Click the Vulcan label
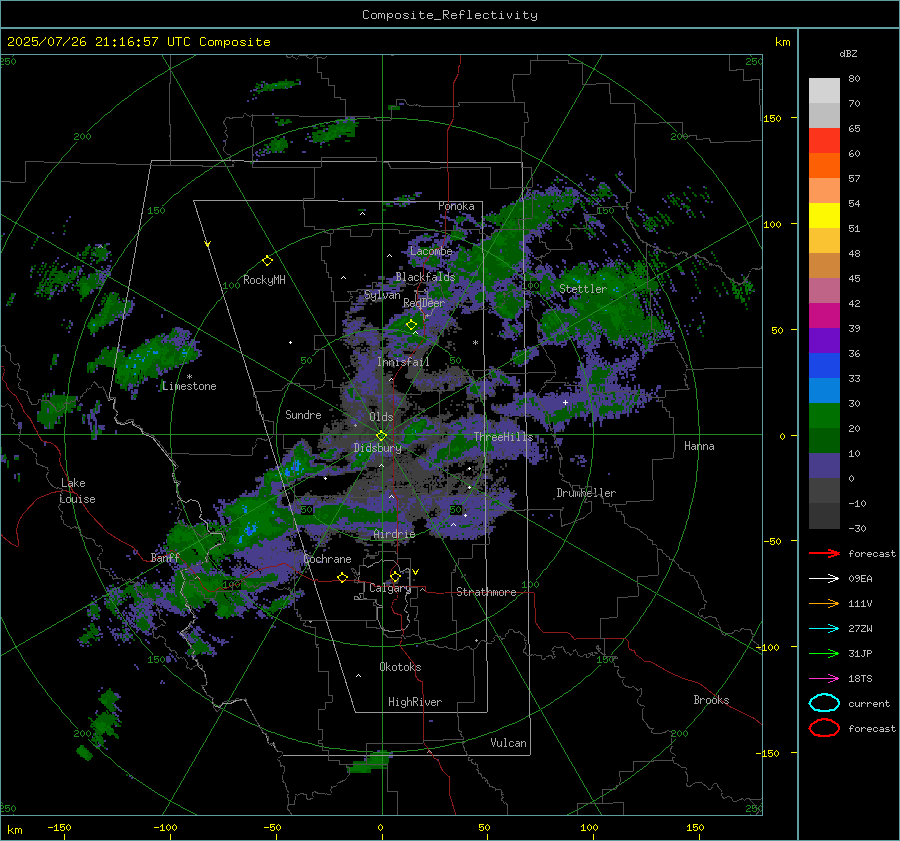 (509, 743)
